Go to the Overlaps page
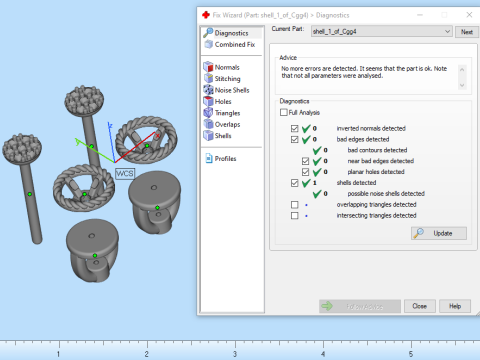The width and height of the screenshot is (480, 360). pyautogui.click(x=227, y=124)
